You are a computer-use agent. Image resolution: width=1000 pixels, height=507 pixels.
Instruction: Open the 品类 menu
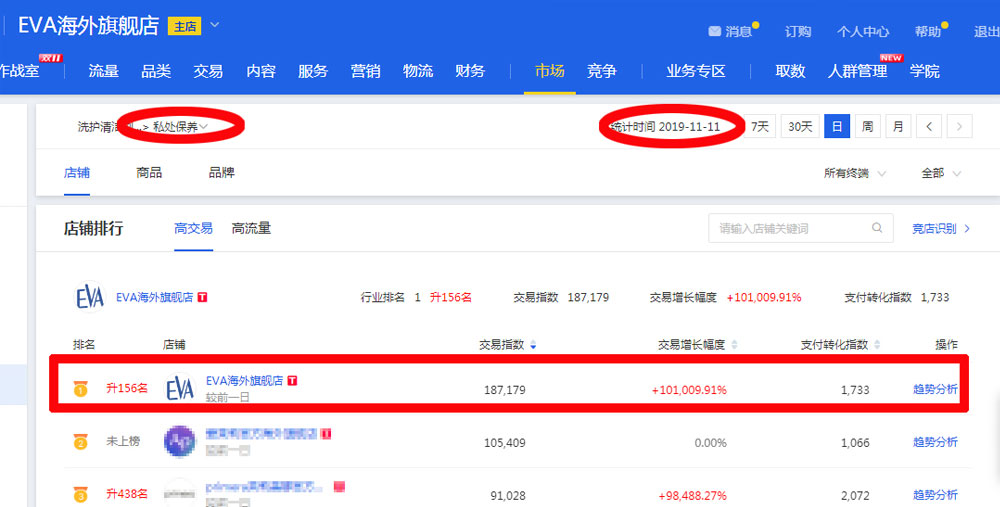156,71
